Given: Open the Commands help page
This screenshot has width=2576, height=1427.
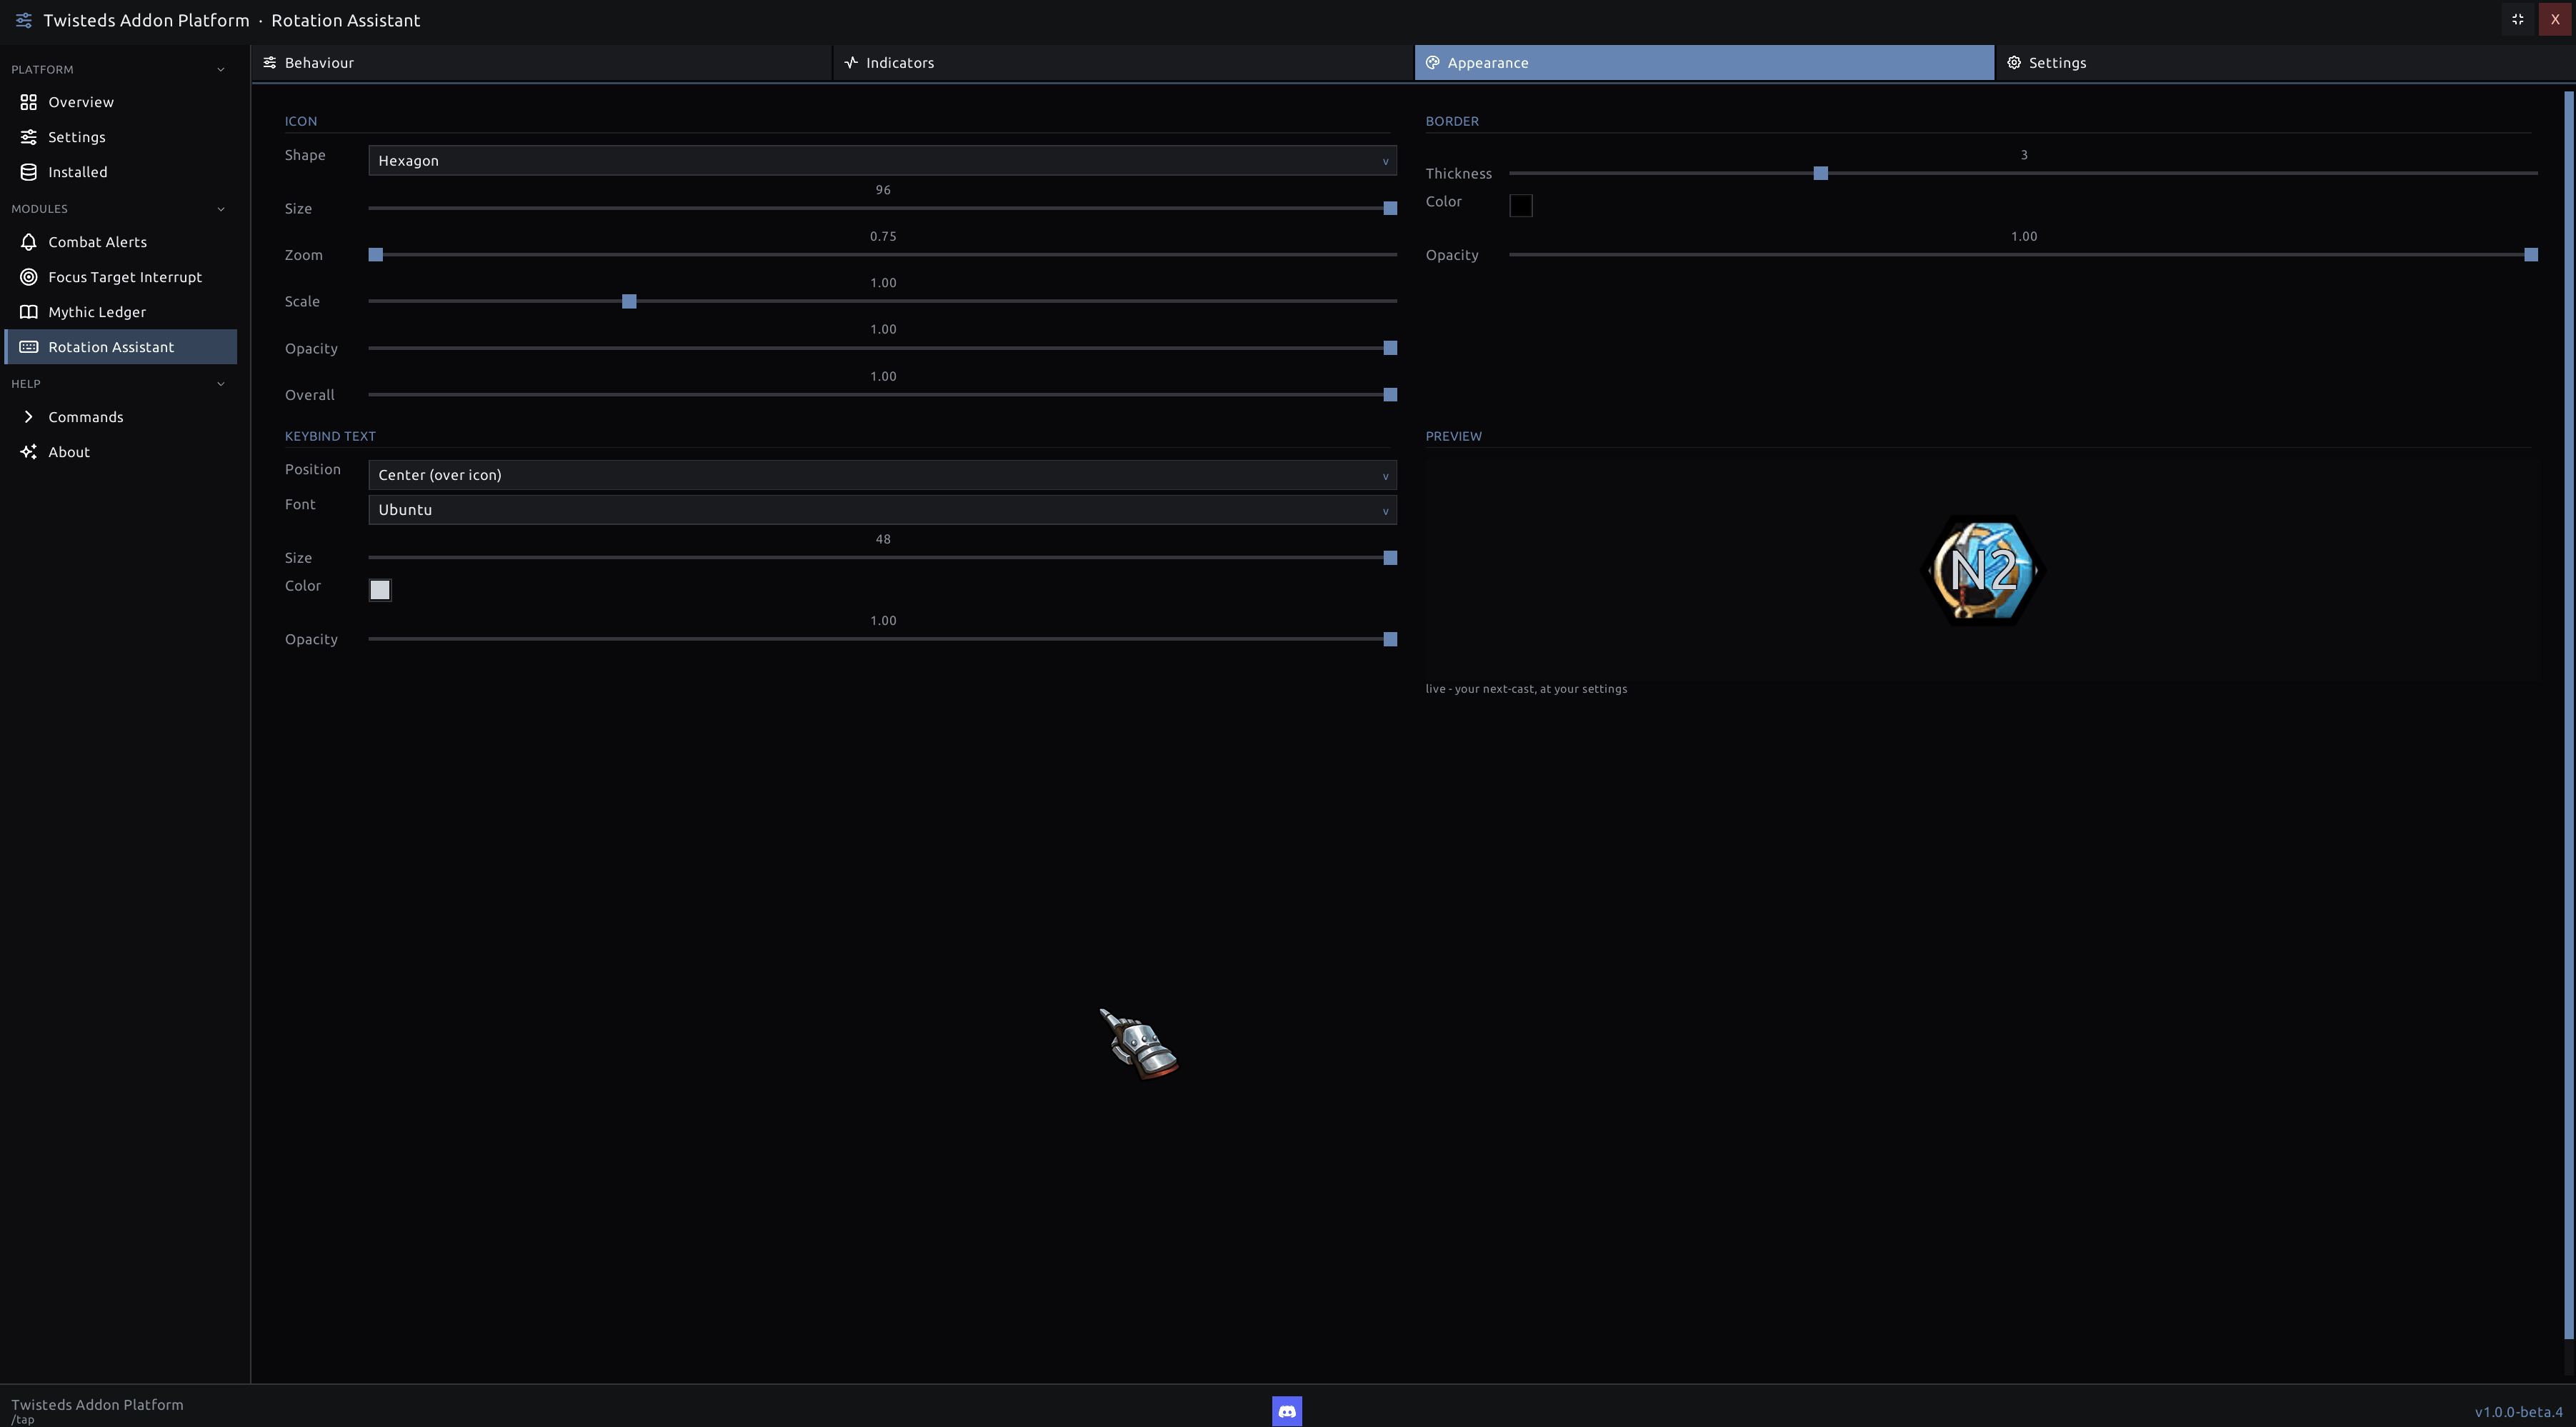Looking at the screenshot, I should pyautogui.click(x=121, y=417).
